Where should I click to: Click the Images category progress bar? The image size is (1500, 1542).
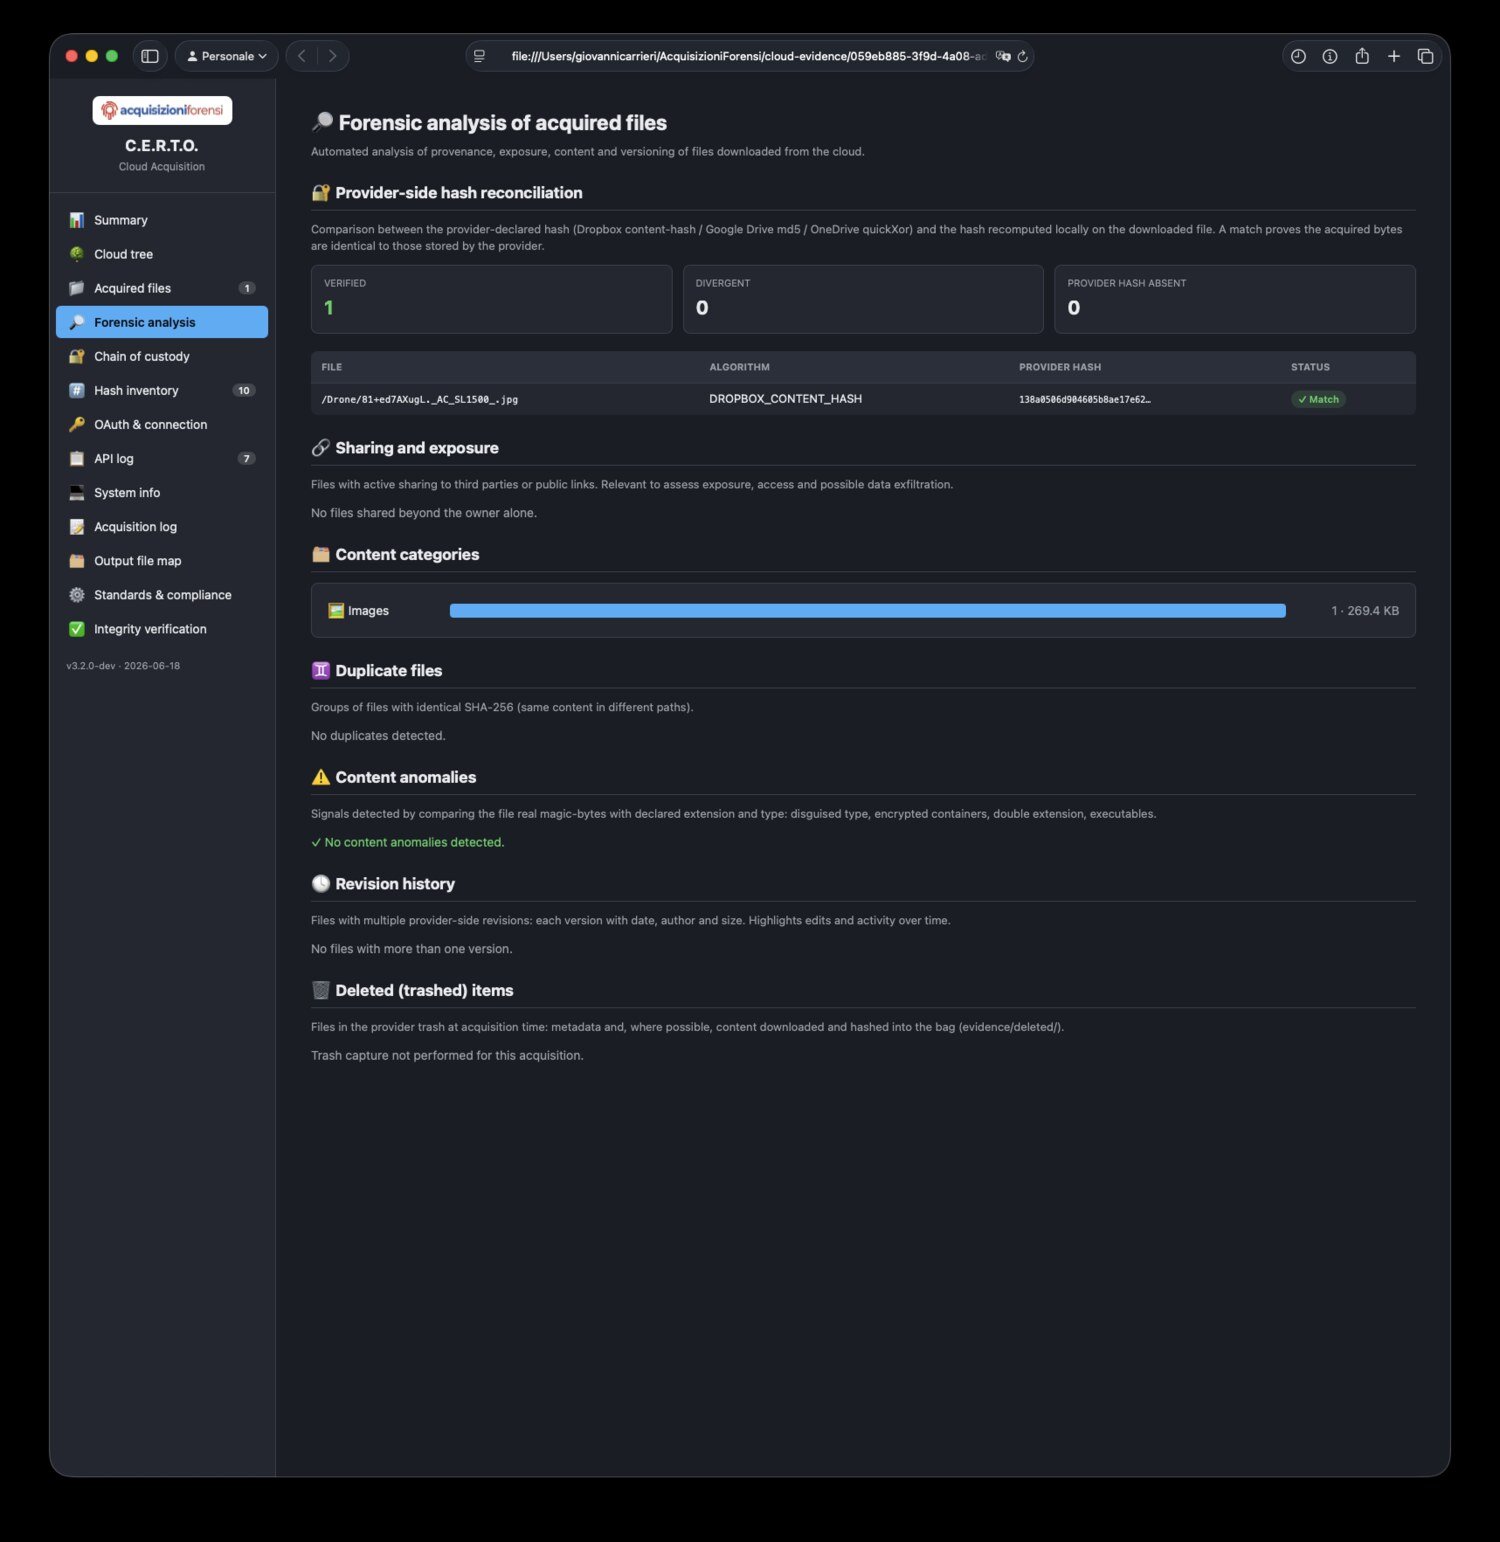(x=868, y=611)
